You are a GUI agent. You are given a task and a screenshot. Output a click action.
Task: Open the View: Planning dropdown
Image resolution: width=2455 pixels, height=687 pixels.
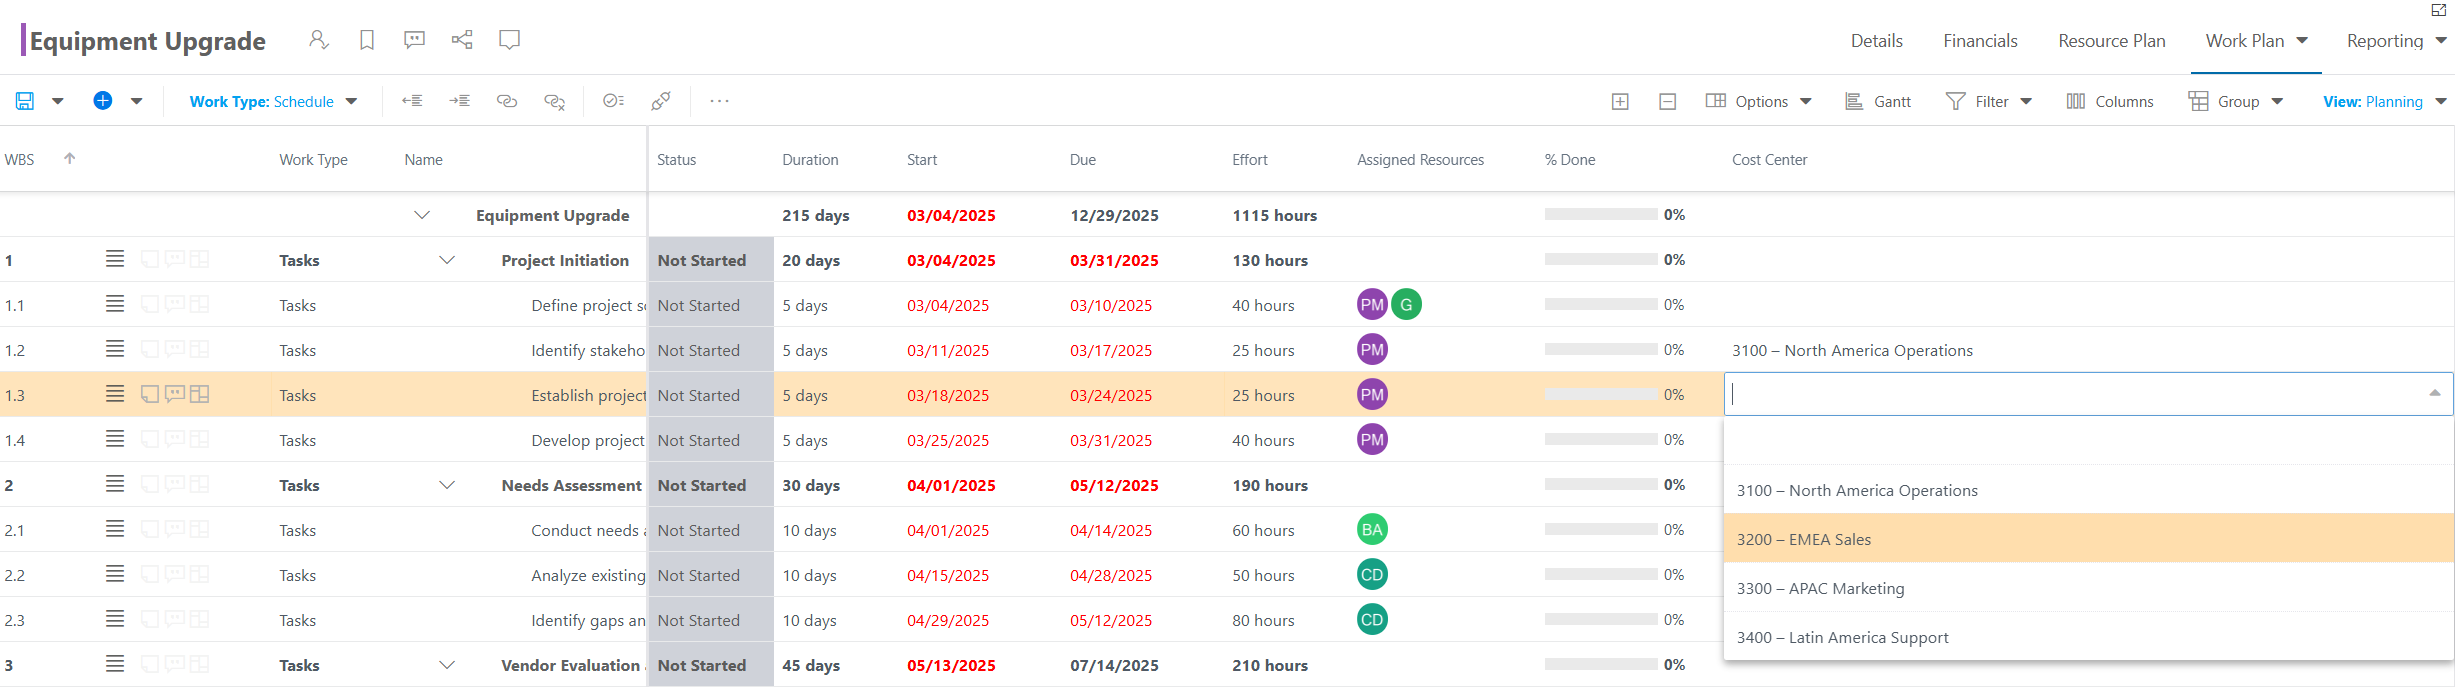(x=2384, y=102)
